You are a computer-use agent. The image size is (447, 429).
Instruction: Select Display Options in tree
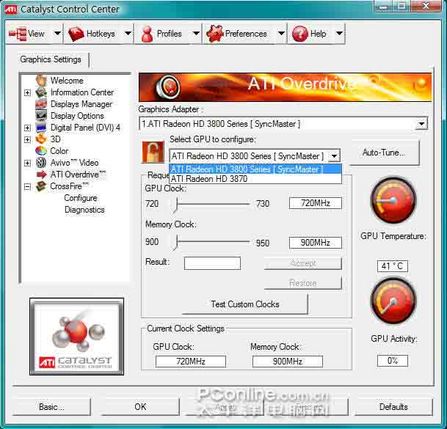point(77,116)
